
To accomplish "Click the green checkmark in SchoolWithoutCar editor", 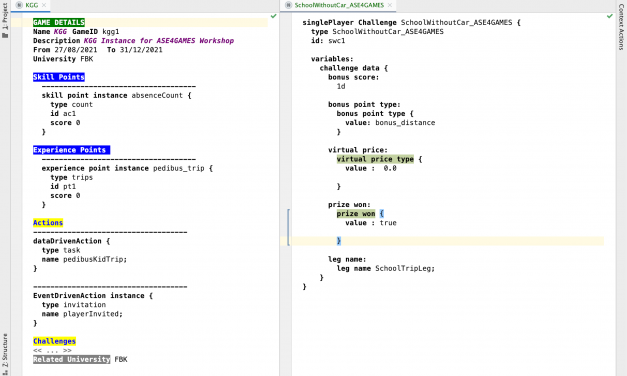I will click(x=609, y=16).
